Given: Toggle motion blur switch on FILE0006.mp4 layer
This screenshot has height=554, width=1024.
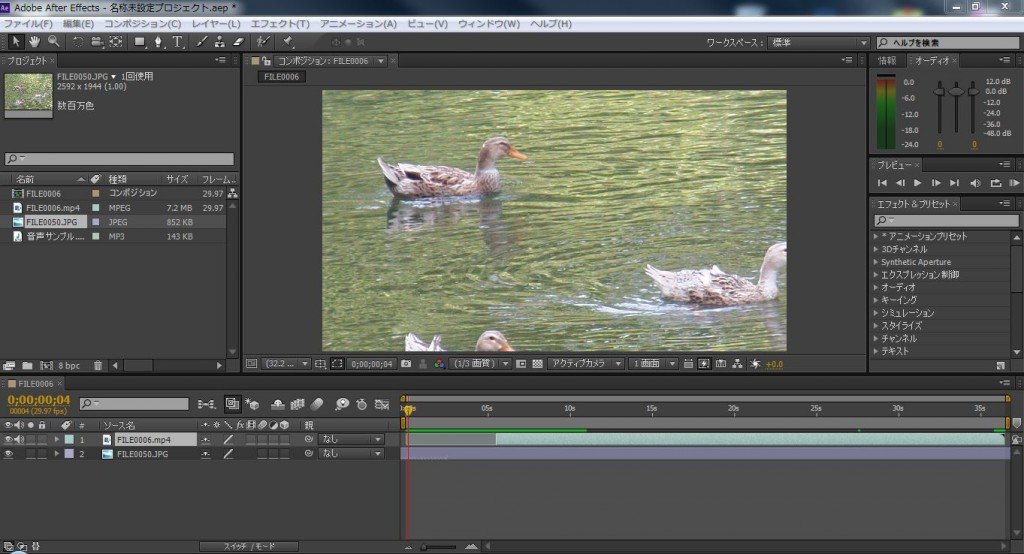Looking at the screenshot, I should tap(262, 440).
